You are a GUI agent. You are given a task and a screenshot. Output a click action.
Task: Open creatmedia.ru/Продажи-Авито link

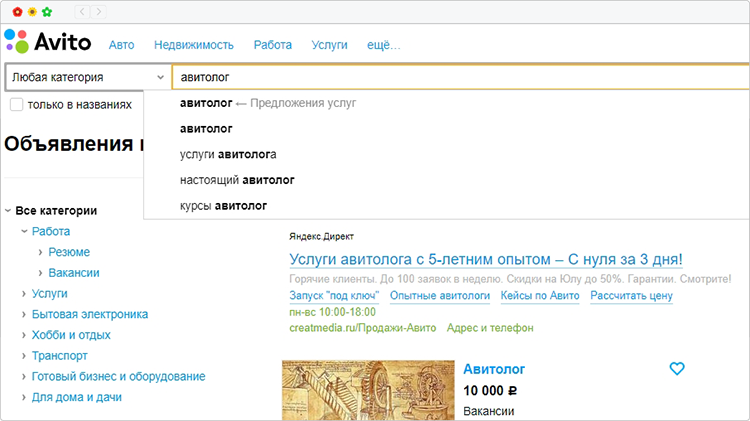[363, 328]
